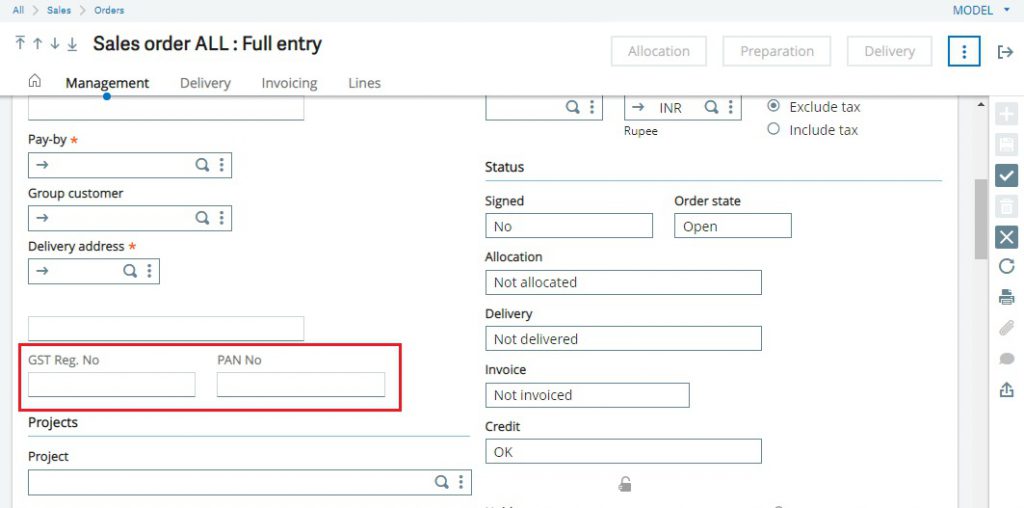Open INR currency field three-dot menu
This screenshot has height=508, width=1024.
[x=731, y=107]
